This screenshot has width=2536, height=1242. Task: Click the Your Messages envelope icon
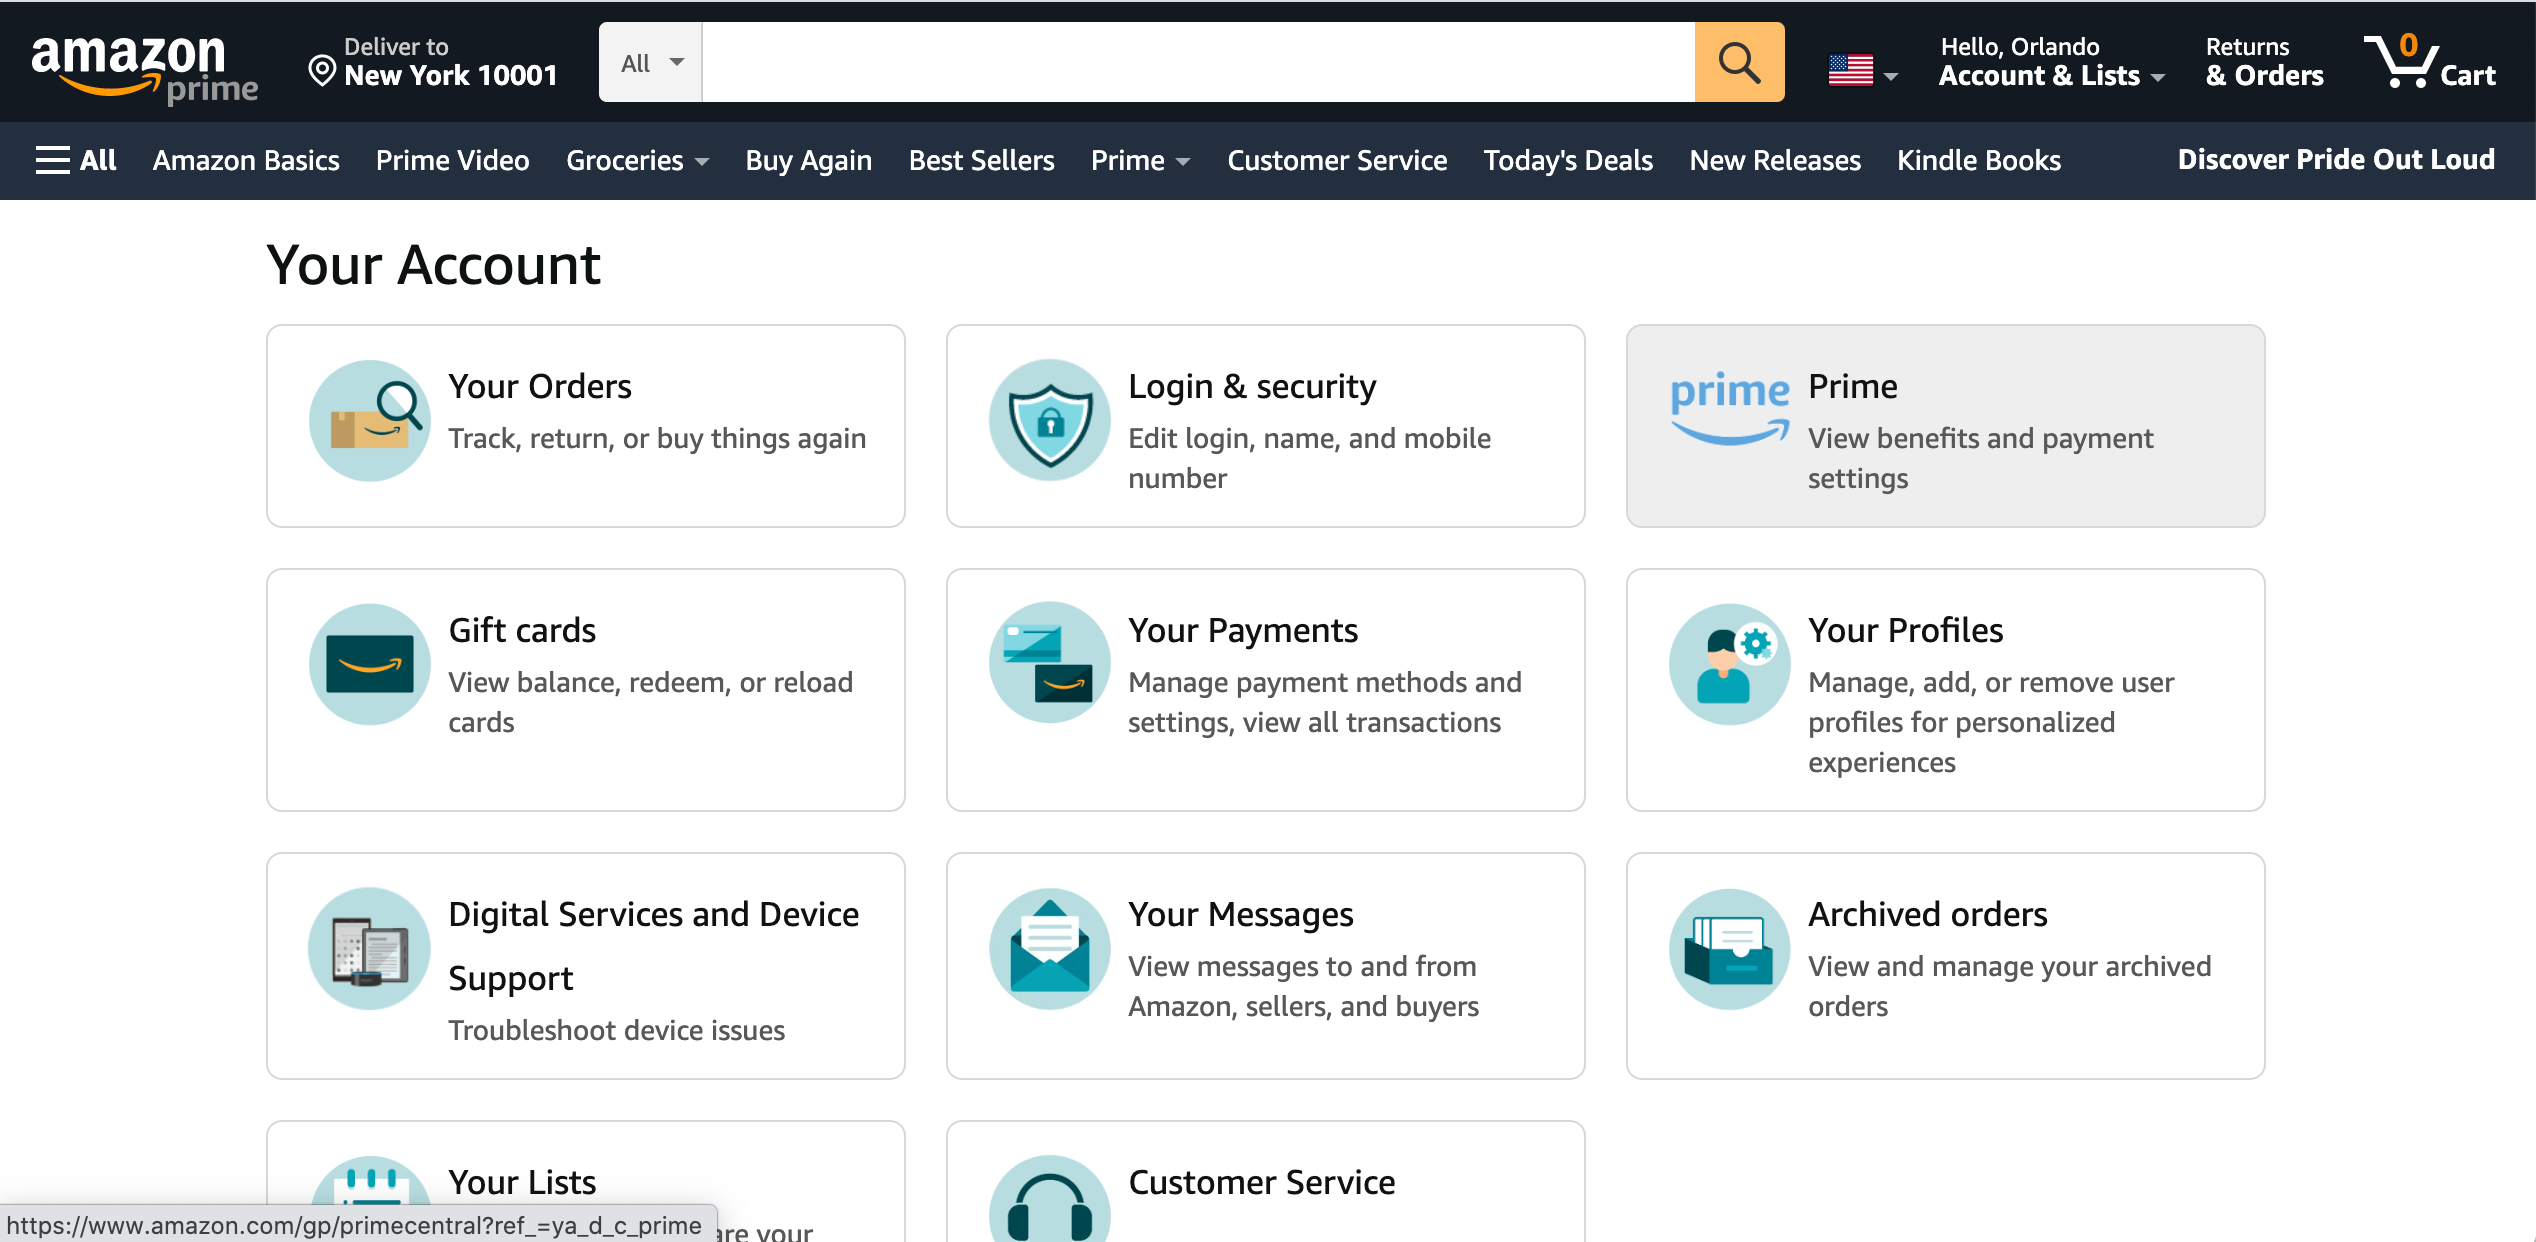click(1050, 948)
